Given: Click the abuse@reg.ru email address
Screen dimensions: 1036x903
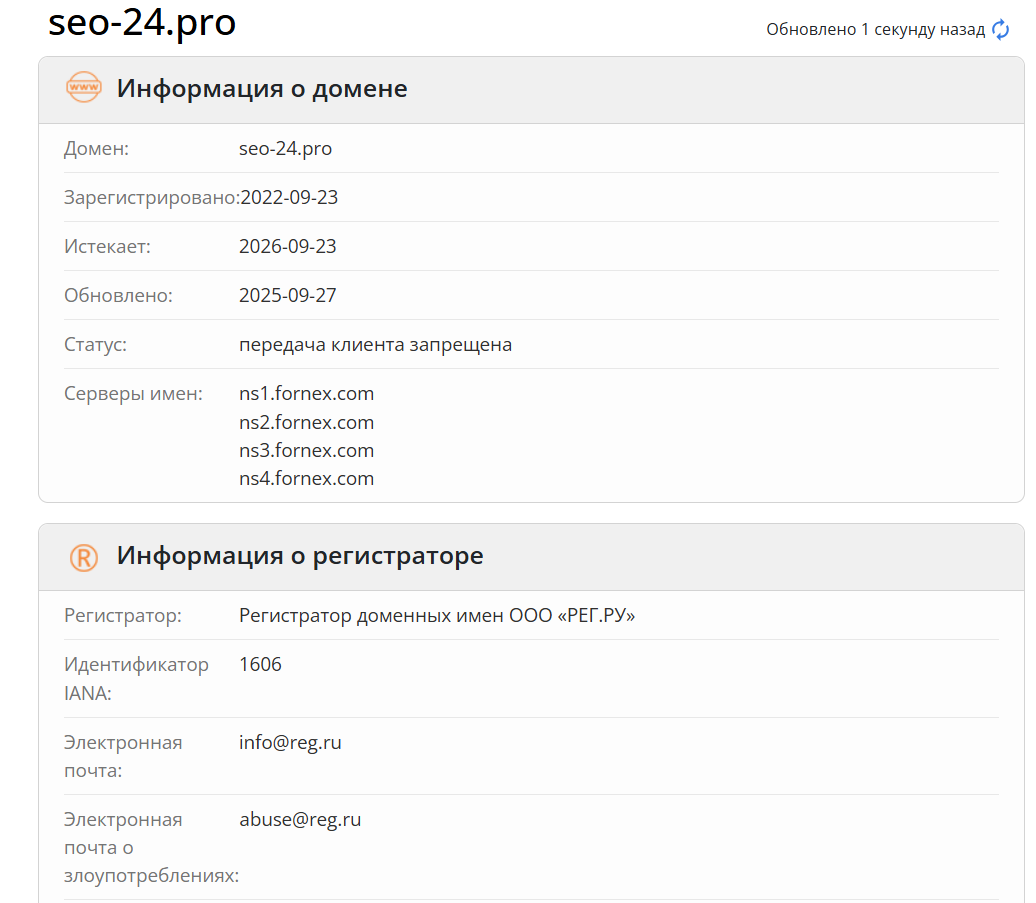Looking at the screenshot, I should [x=300, y=820].
